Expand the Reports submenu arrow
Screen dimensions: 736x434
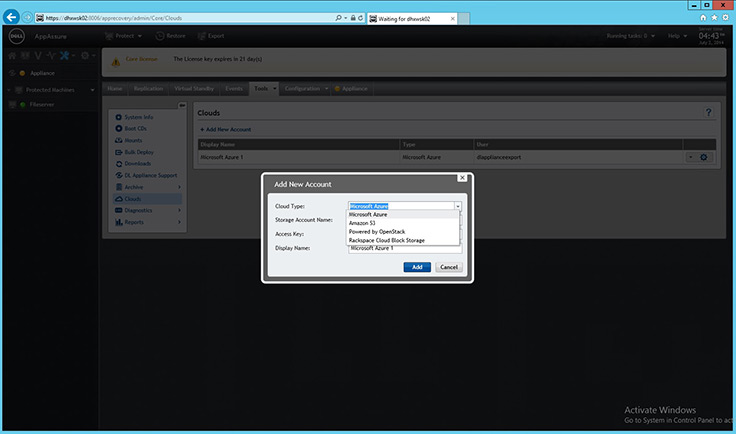179,222
